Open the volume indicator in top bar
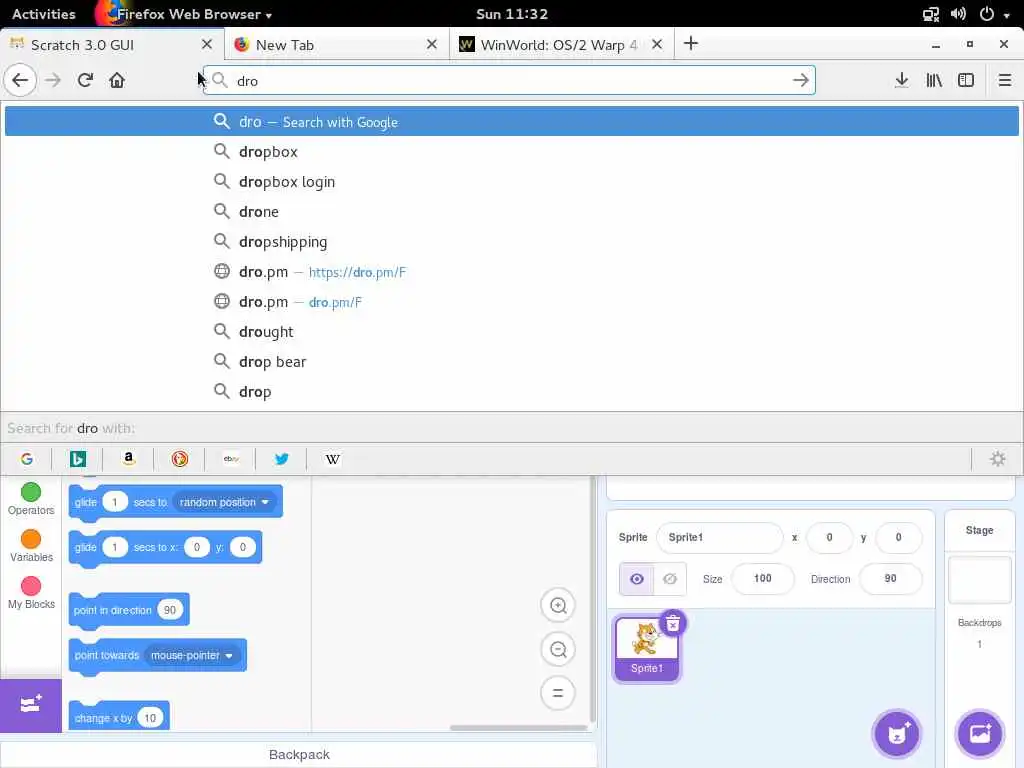Viewport: 1024px width, 768px height. click(959, 14)
